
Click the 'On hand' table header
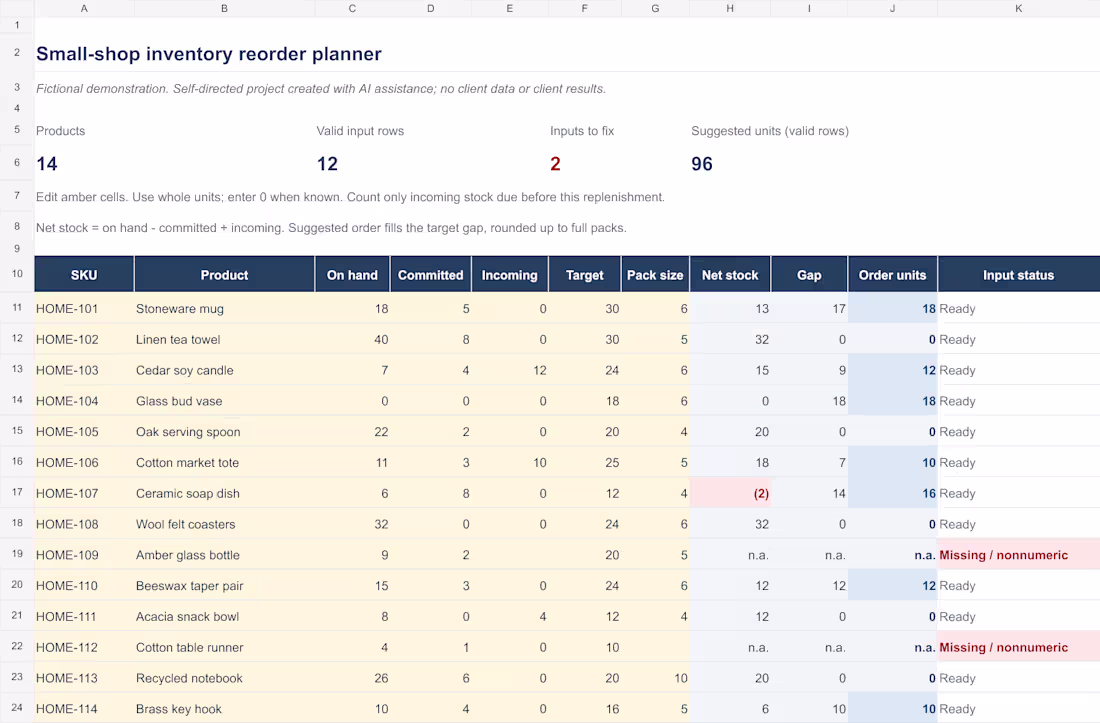click(352, 275)
